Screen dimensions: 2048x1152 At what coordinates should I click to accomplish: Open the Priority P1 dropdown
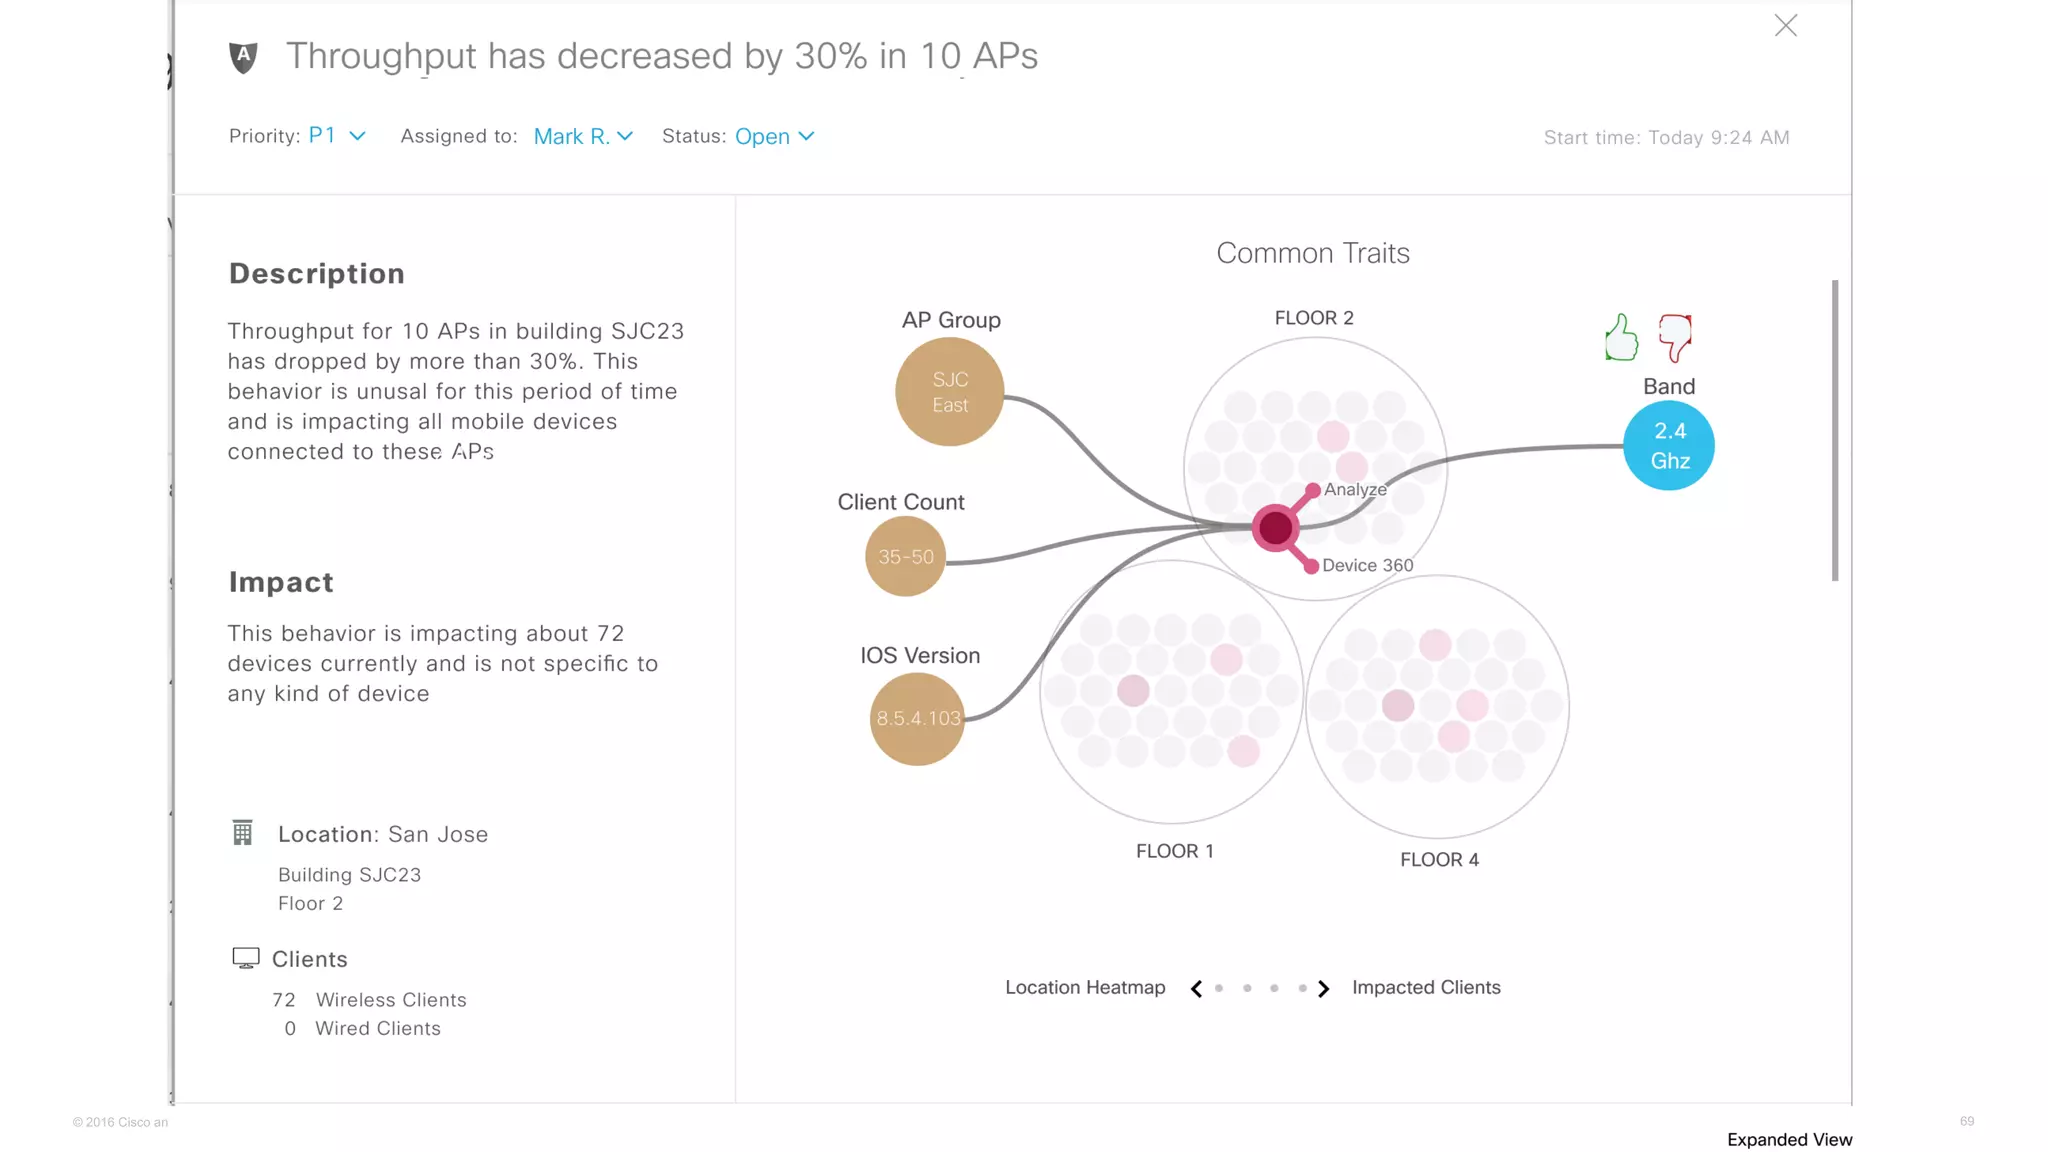(337, 136)
